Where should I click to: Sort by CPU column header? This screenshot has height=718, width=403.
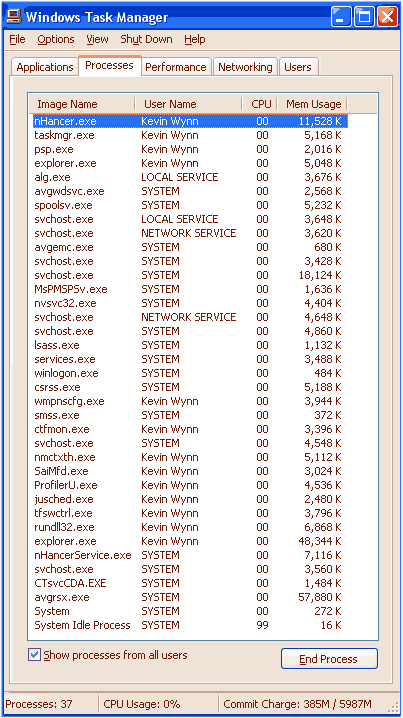point(260,104)
